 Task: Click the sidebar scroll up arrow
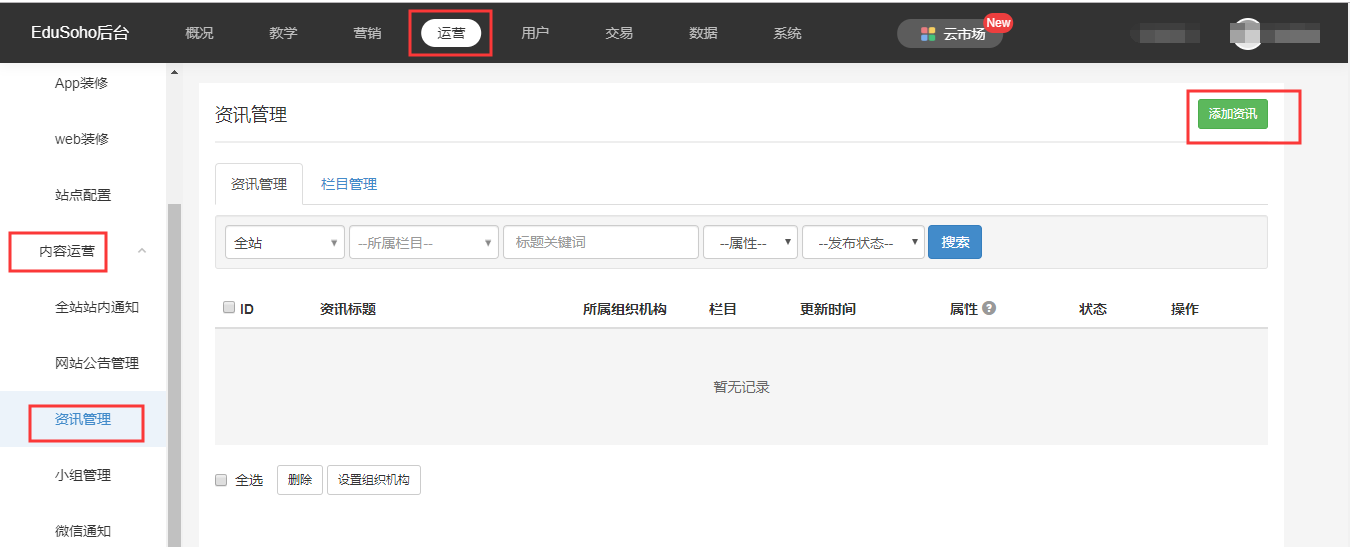(174, 72)
